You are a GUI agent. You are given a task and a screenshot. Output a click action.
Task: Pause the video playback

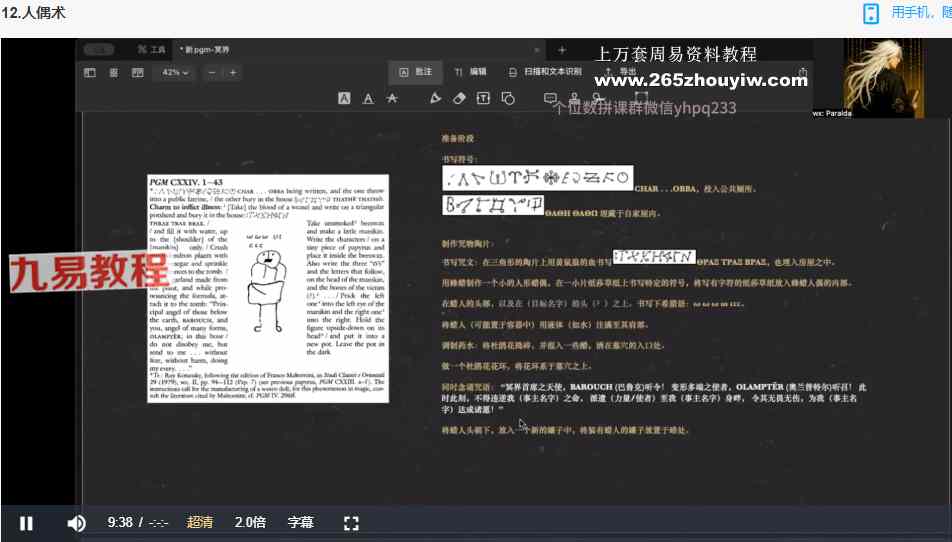tap(27, 523)
